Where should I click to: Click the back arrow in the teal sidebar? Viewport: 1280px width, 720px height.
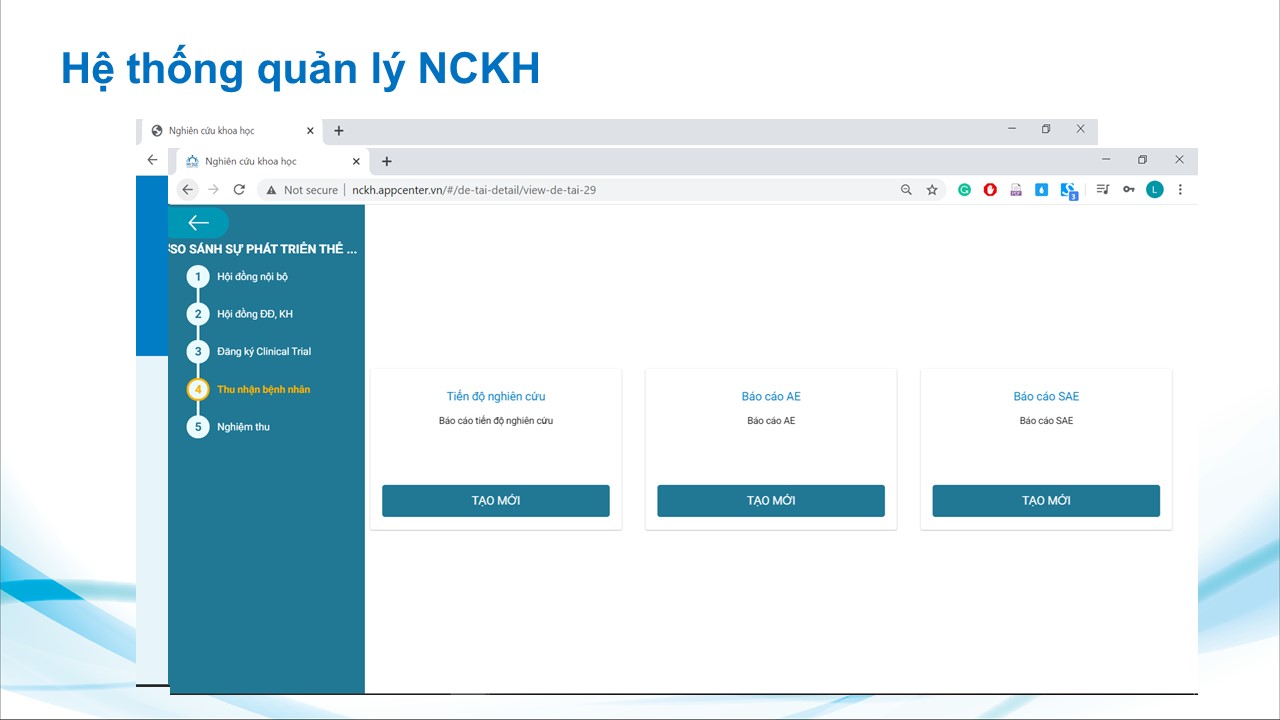point(198,223)
